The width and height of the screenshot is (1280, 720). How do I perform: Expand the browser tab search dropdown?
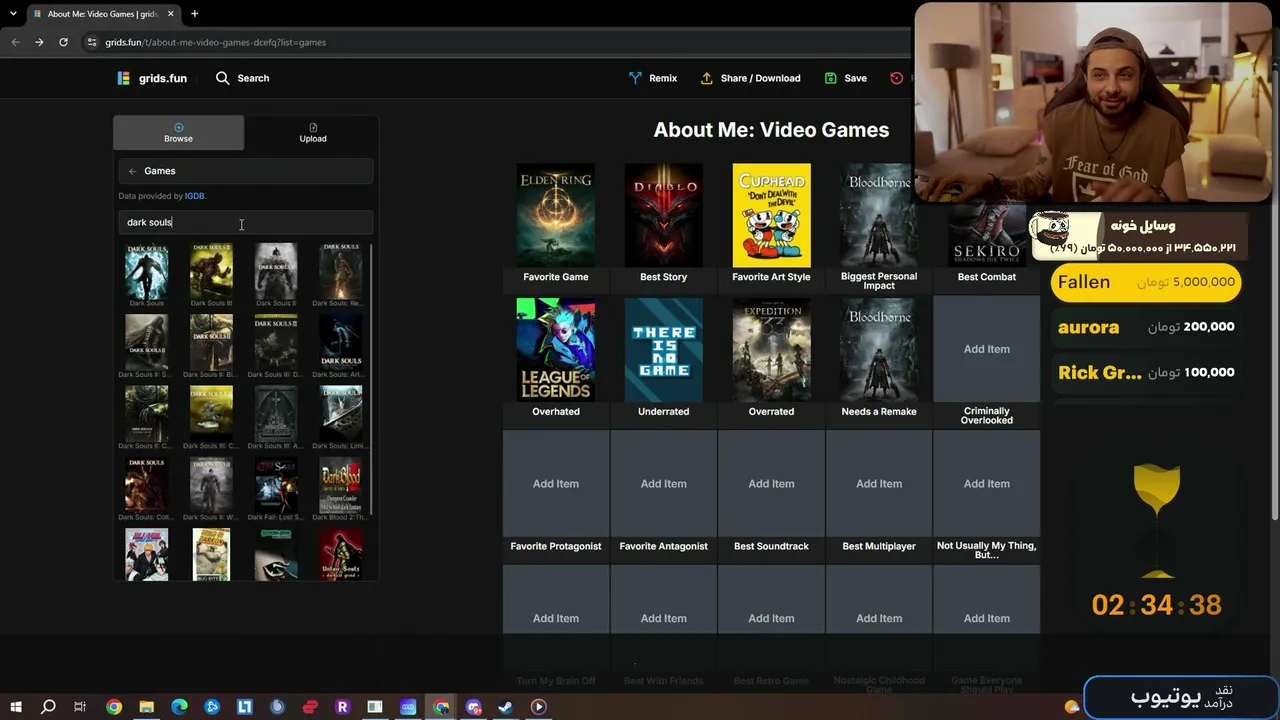pos(13,14)
